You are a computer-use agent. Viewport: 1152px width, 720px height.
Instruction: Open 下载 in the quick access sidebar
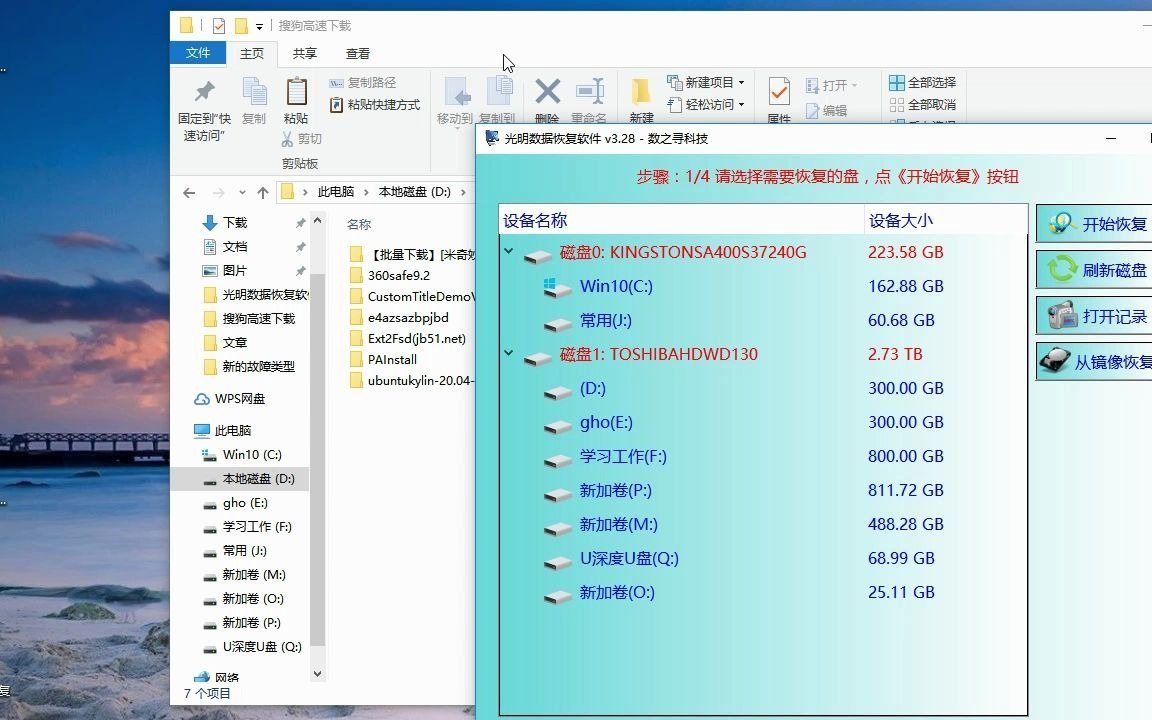[x=234, y=223]
